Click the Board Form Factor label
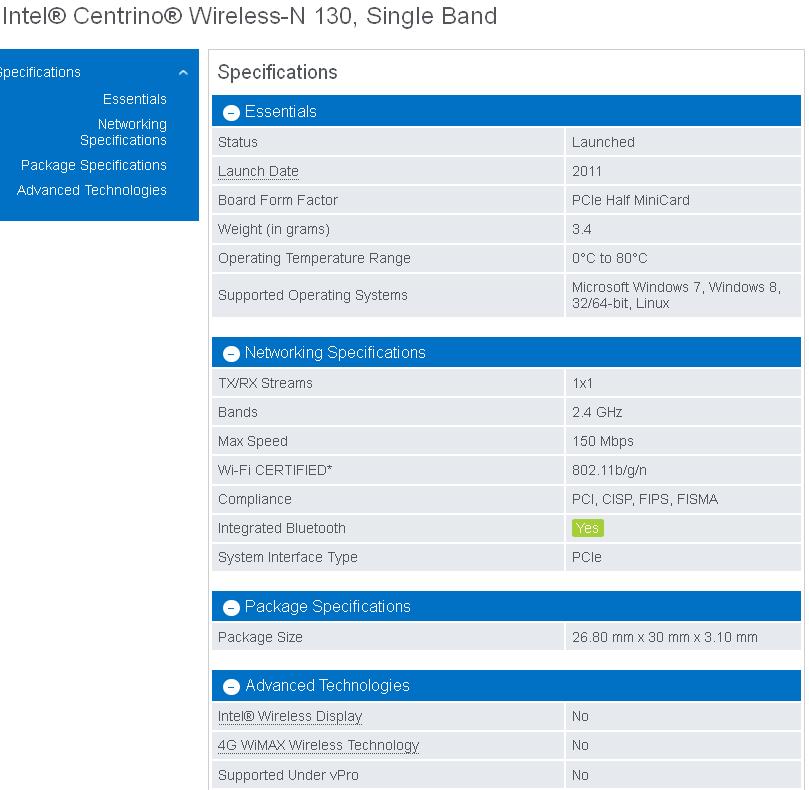The width and height of the screenshot is (809, 790). (x=278, y=200)
